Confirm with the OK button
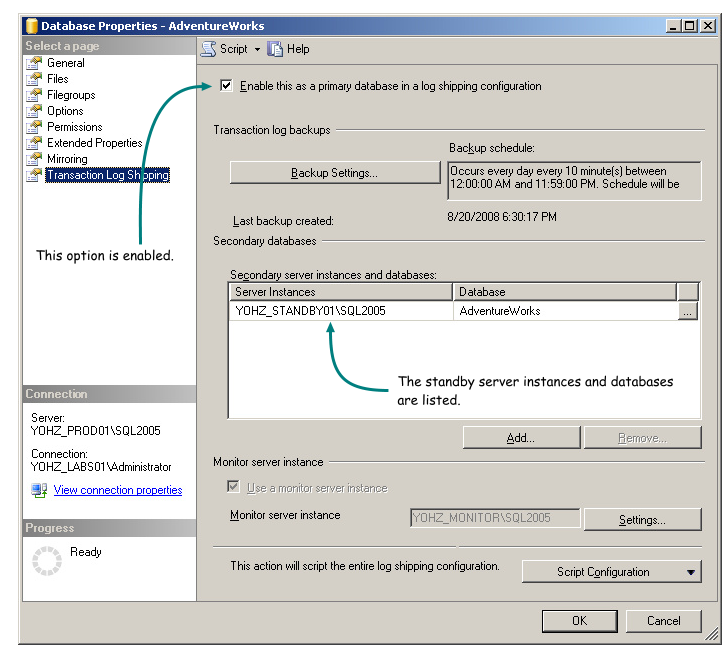727x668 pixels. tap(580, 621)
